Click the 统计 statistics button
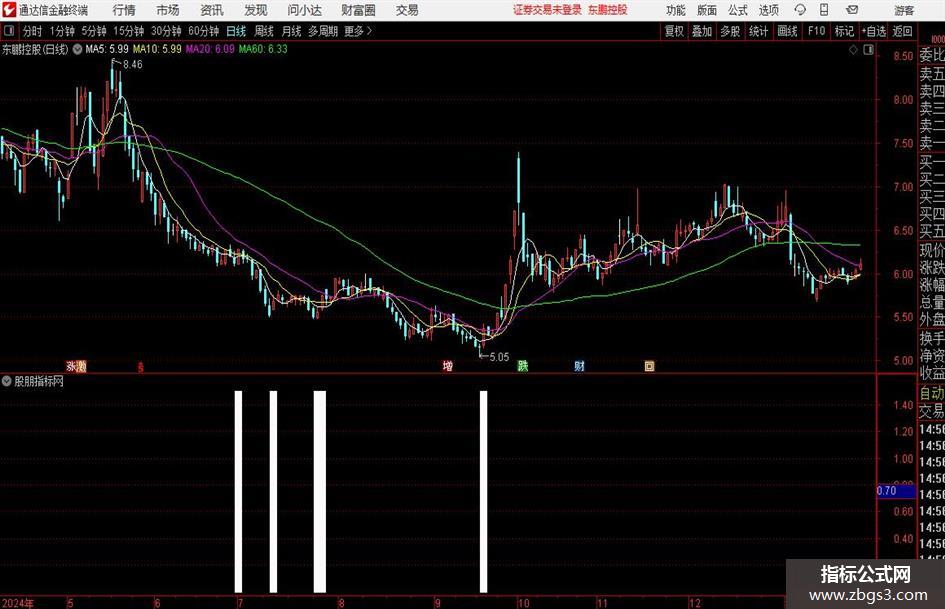 759,31
